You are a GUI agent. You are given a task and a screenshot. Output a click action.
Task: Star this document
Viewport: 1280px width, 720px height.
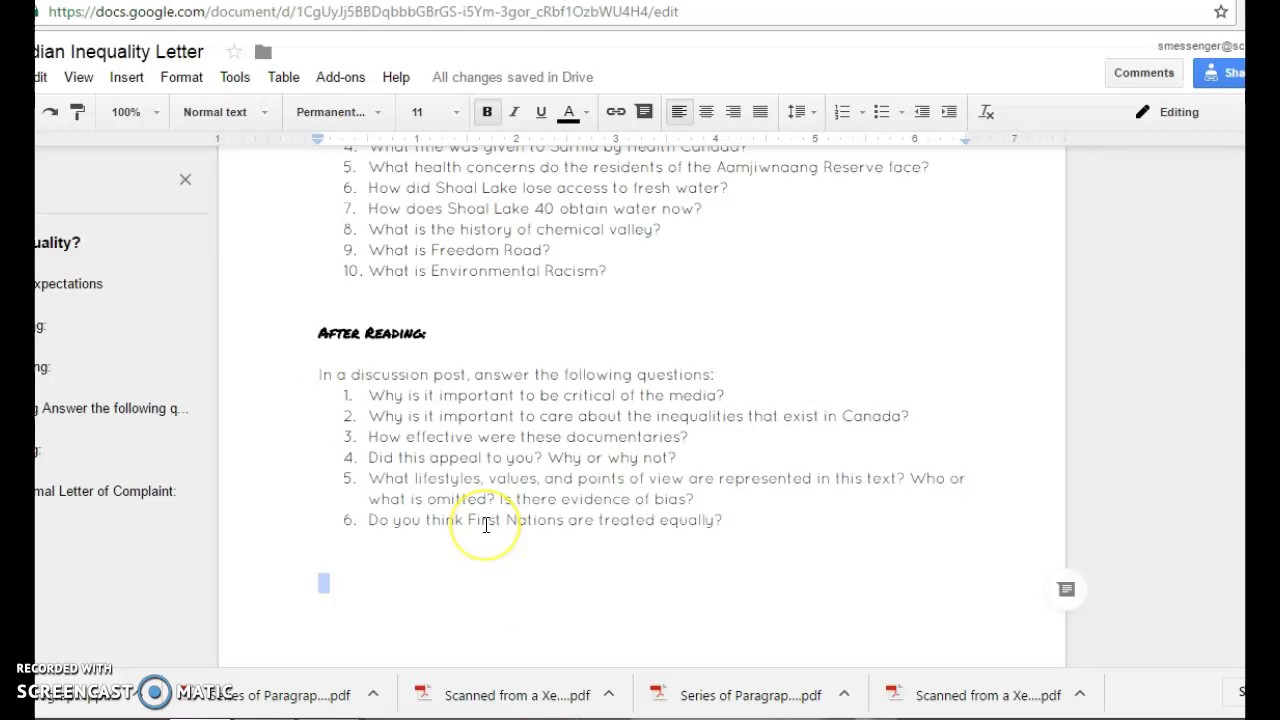pyautogui.click(x=233, y=52)
